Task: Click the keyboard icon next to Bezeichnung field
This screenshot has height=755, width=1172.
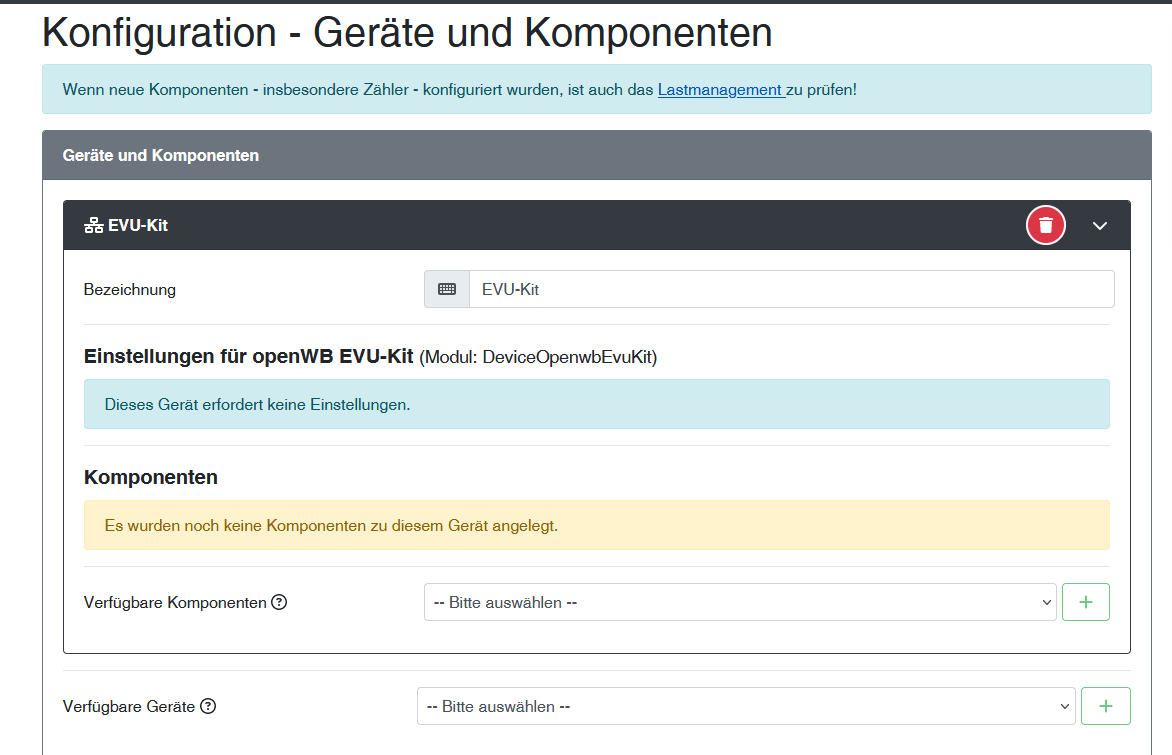Action: (x=447, y=289)
